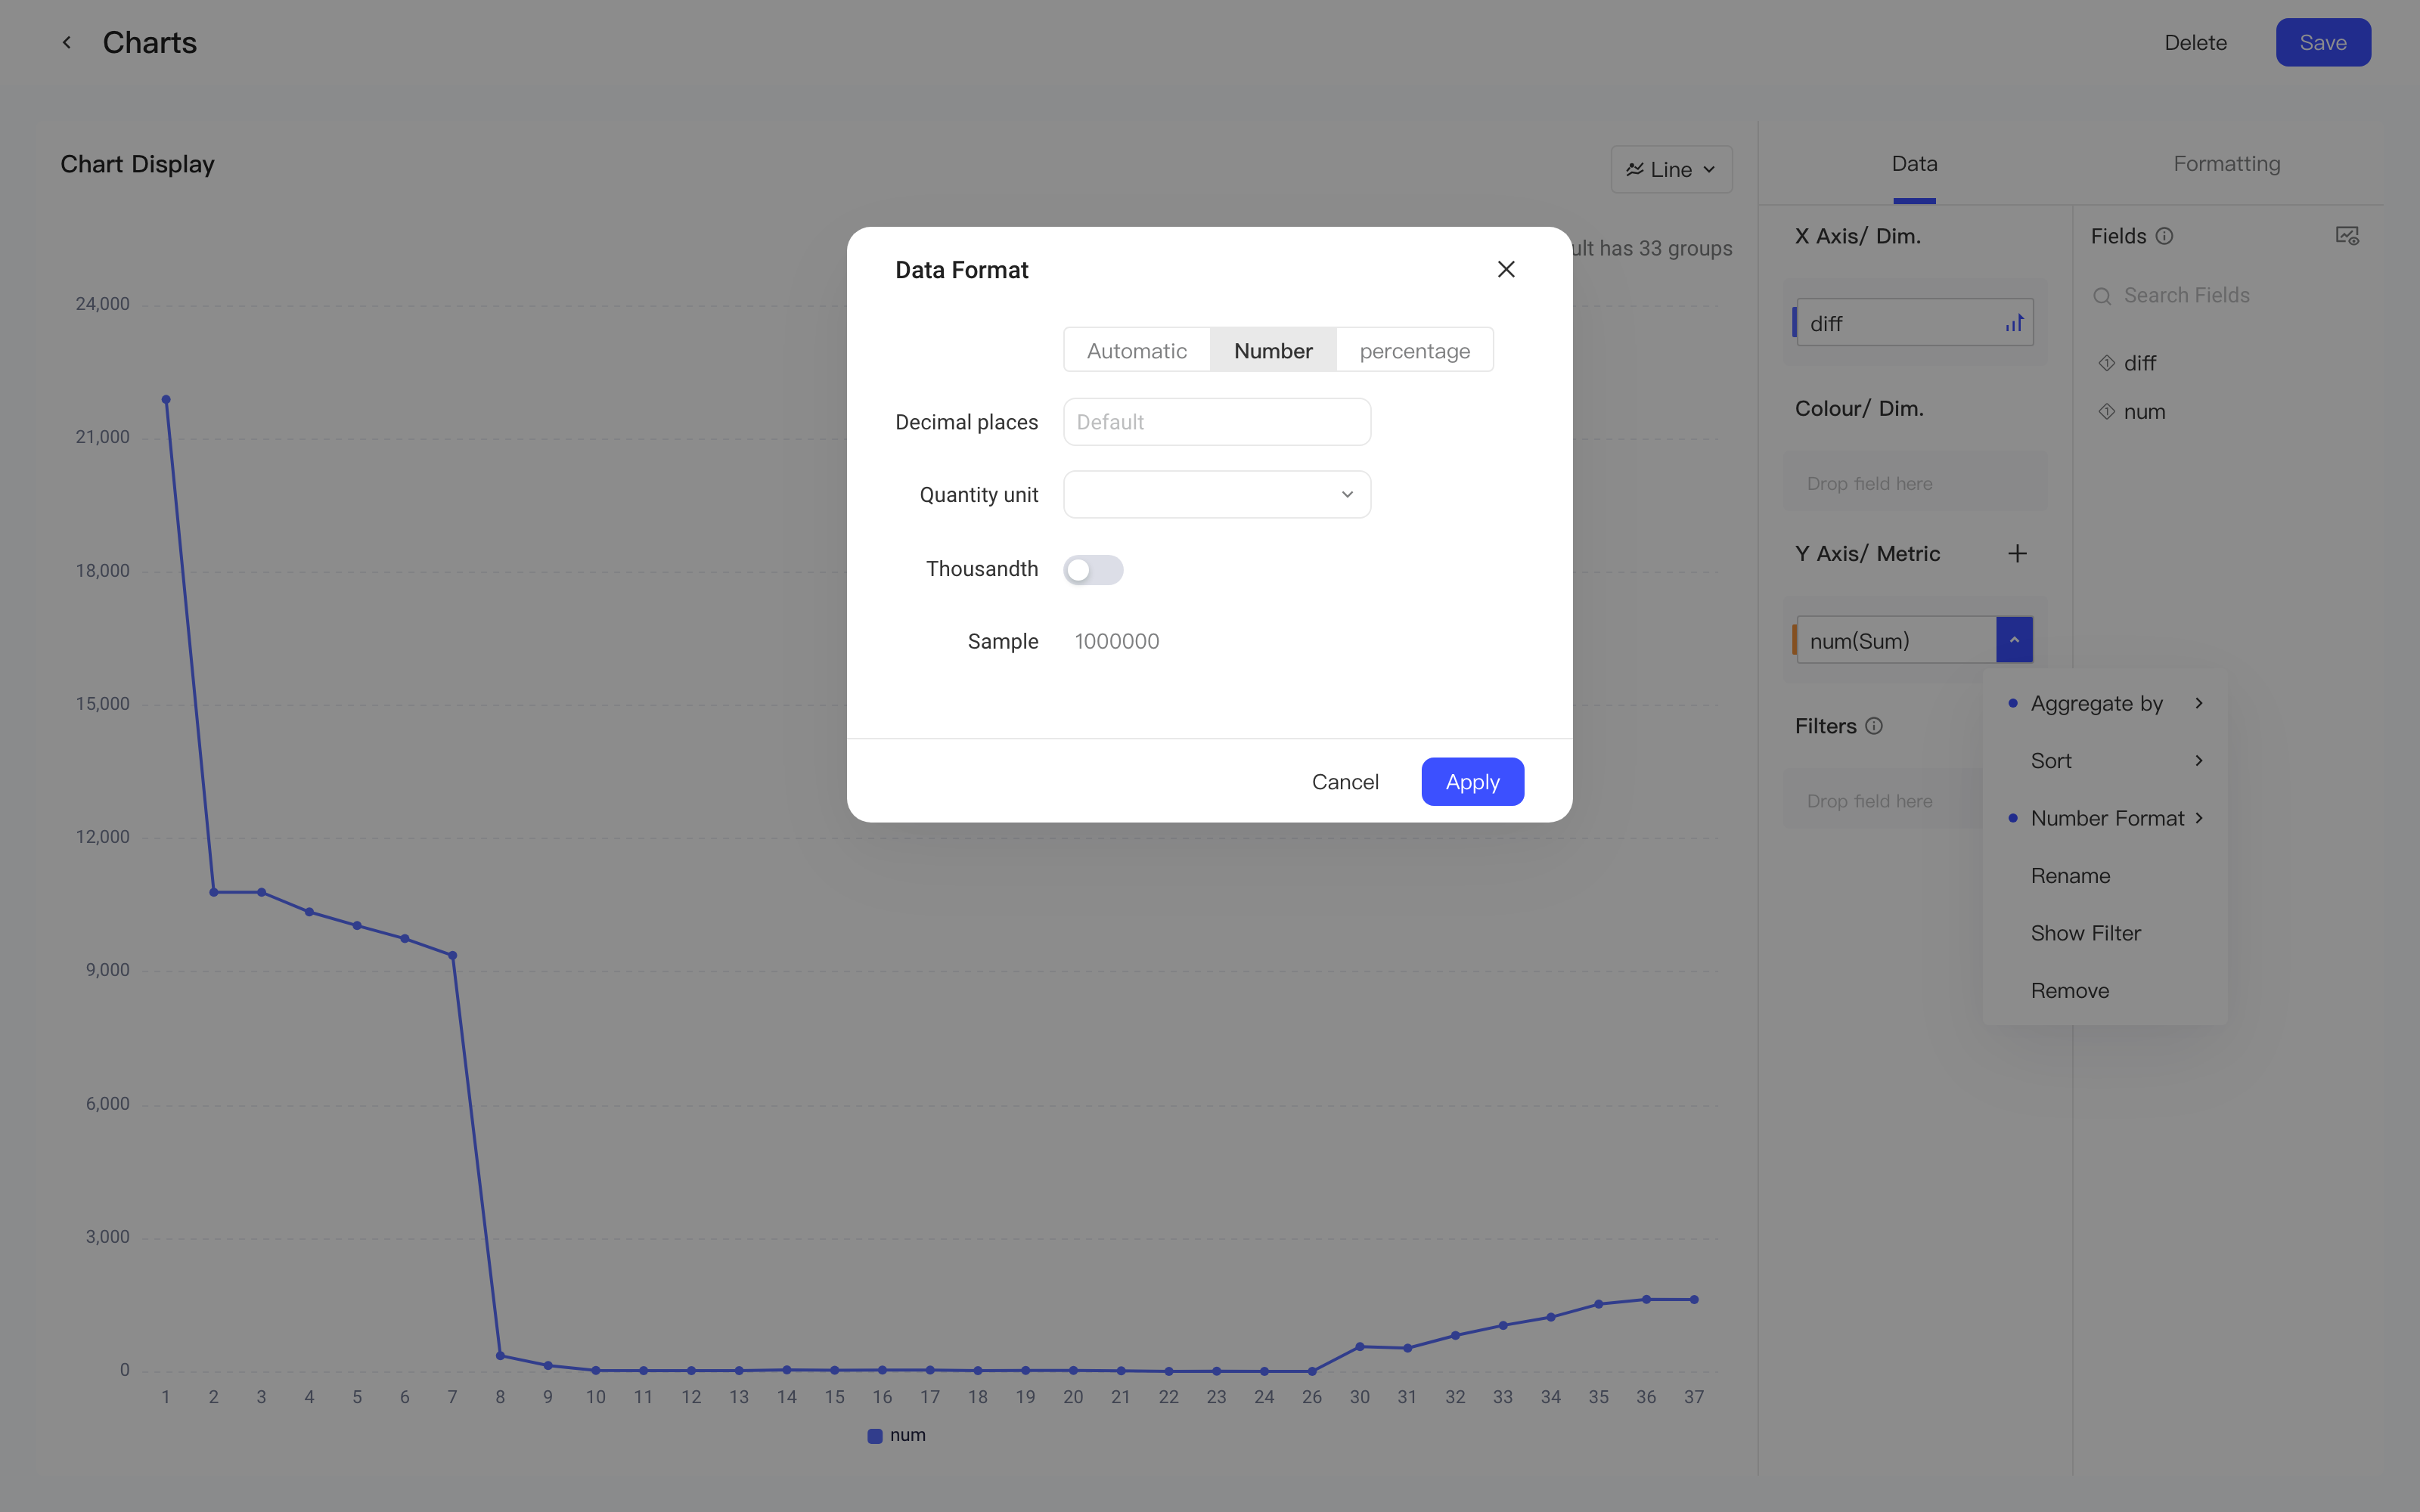
Task: Select the Number format option
Action: (1273, 350)
